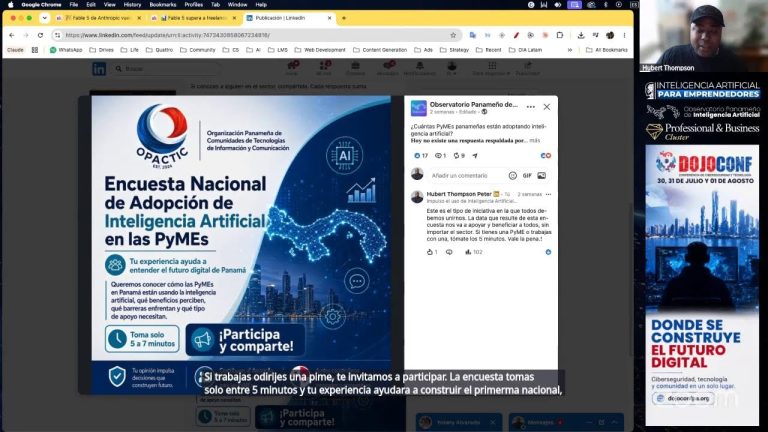Open Hubert Thompson Peter's profile link

pyautogui.click(x=459, y=194)
